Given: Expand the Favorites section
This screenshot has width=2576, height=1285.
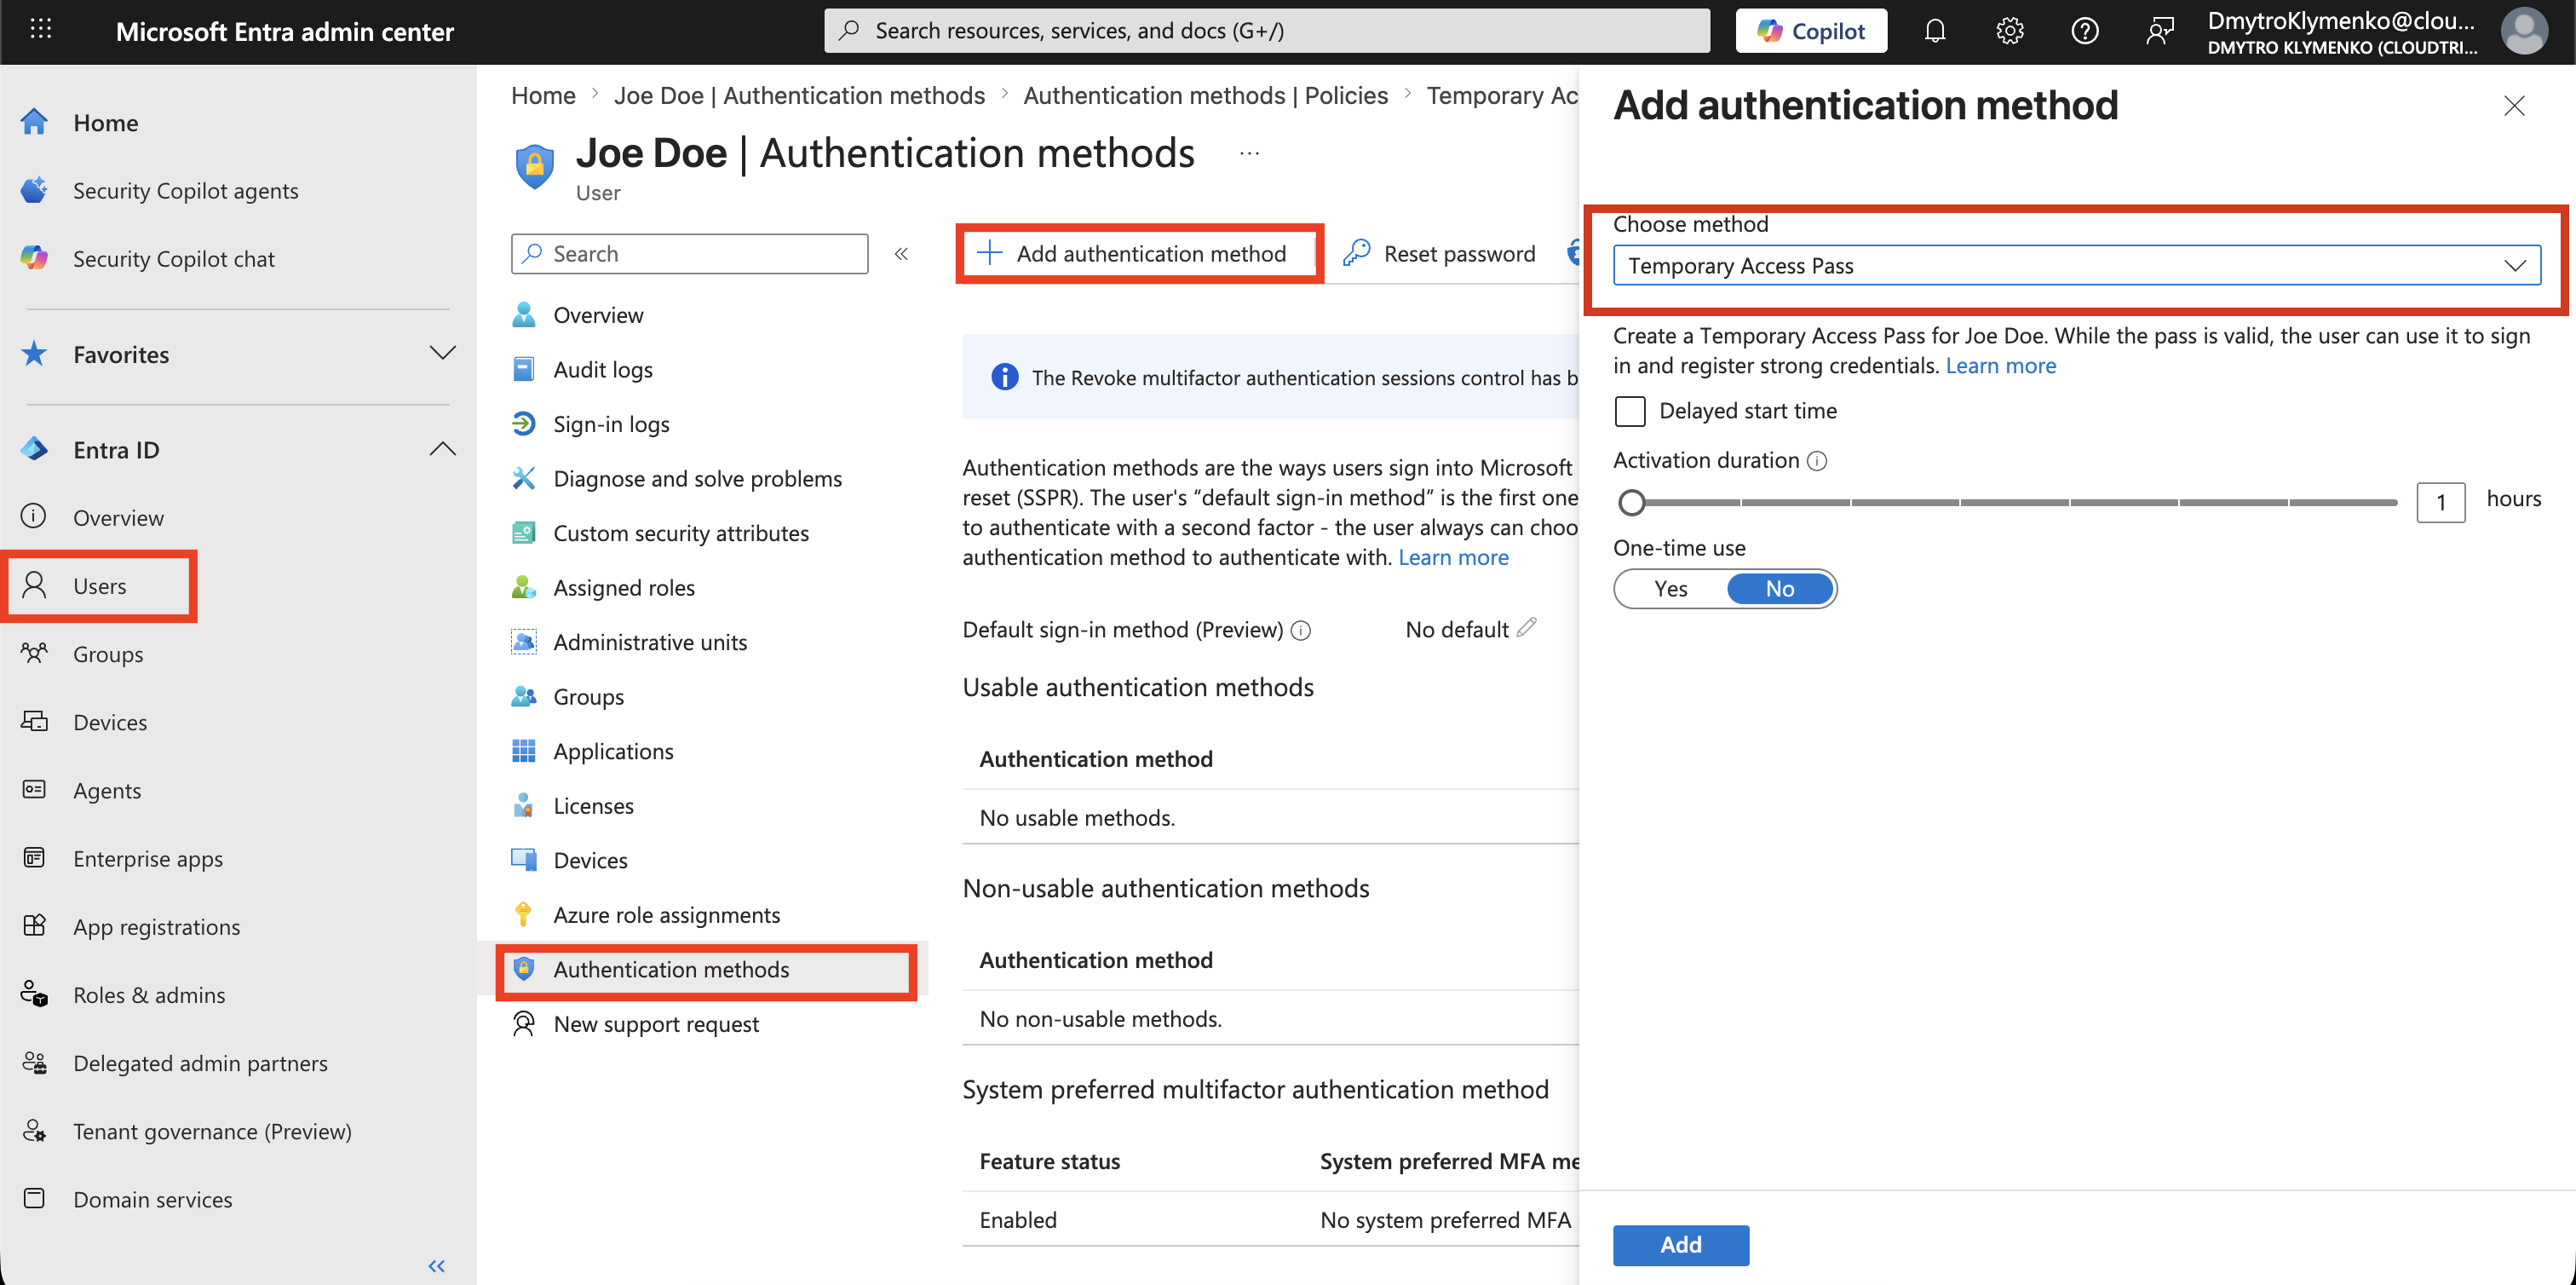Looking at the screenshot, I should pyautogui.click(x=442, y=353).
